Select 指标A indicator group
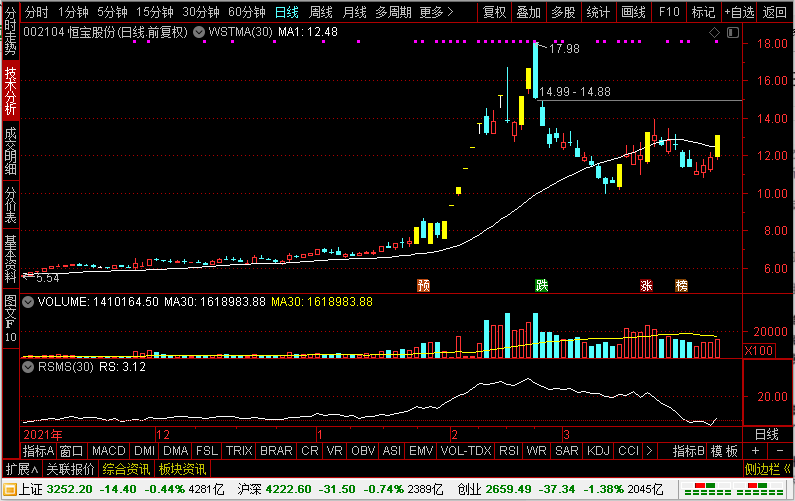Screen dimensions: 795x501 click(x=38, y=451)
